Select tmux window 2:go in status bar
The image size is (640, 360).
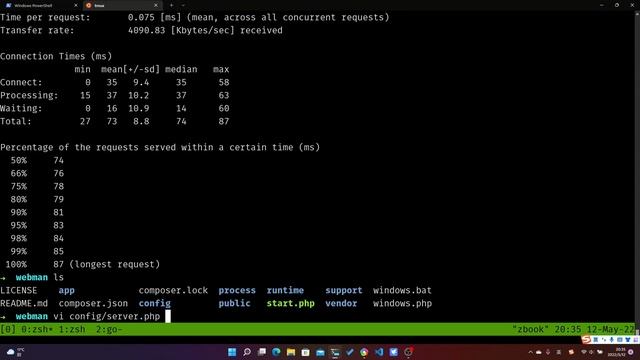pyautogui.click(x=109, y=329)
